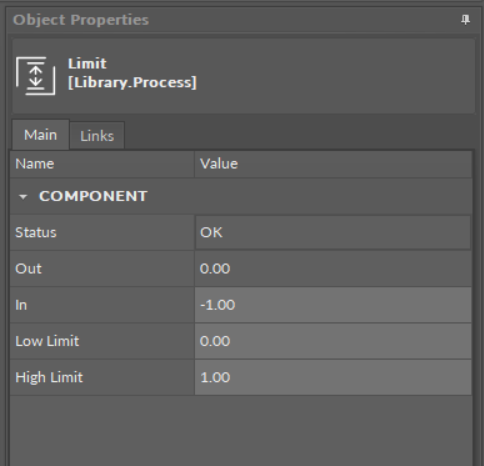484x466 pixels.
Task: Select the Main tab
Action: 40,135
